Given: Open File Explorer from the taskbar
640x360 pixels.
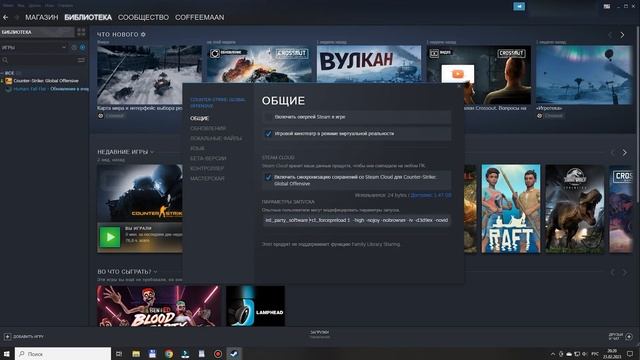Looking at the screenshot, I should click(x=136, y=354).
